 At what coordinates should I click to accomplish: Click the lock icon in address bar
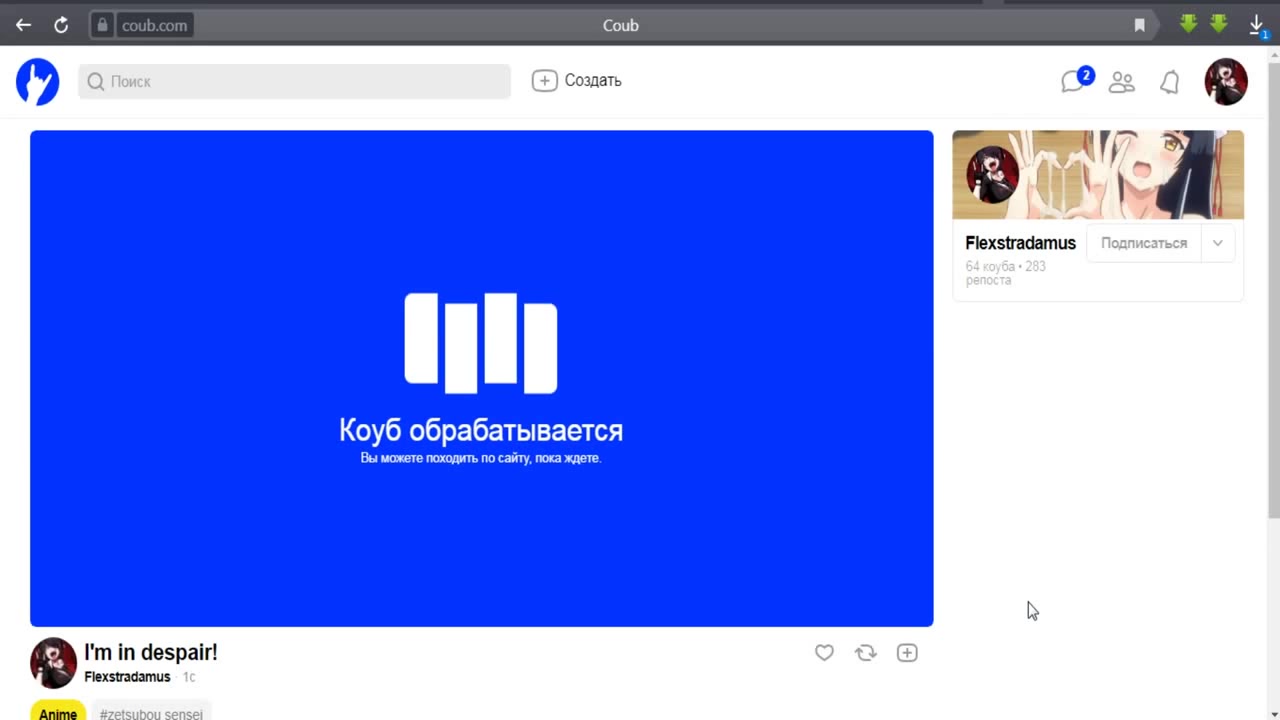point(102,25)
